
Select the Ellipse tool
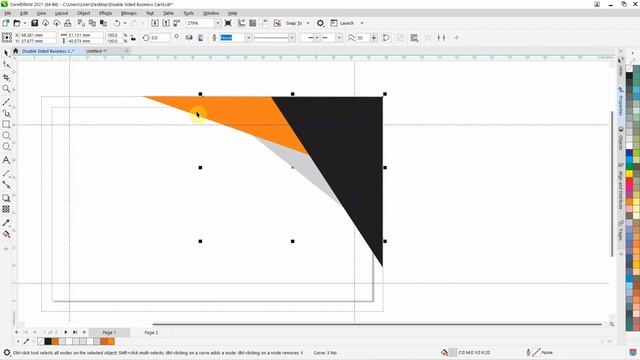(x=6, y=135)
